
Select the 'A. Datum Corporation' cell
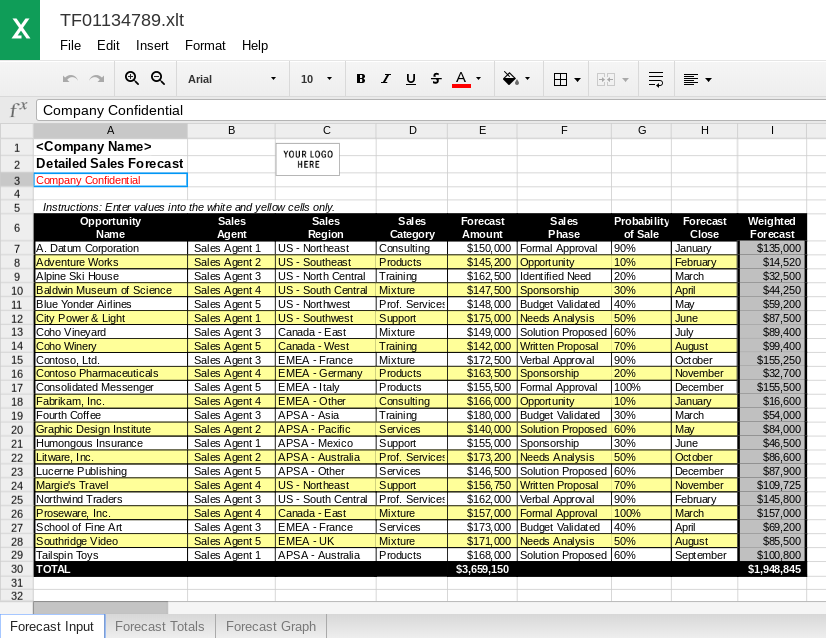click(x=111, y=248)
